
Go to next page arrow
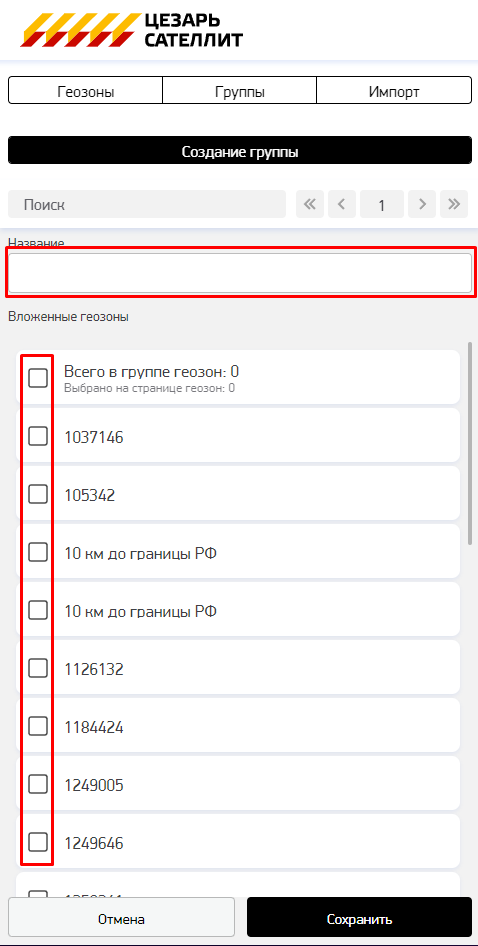click(x=422, y=205)
